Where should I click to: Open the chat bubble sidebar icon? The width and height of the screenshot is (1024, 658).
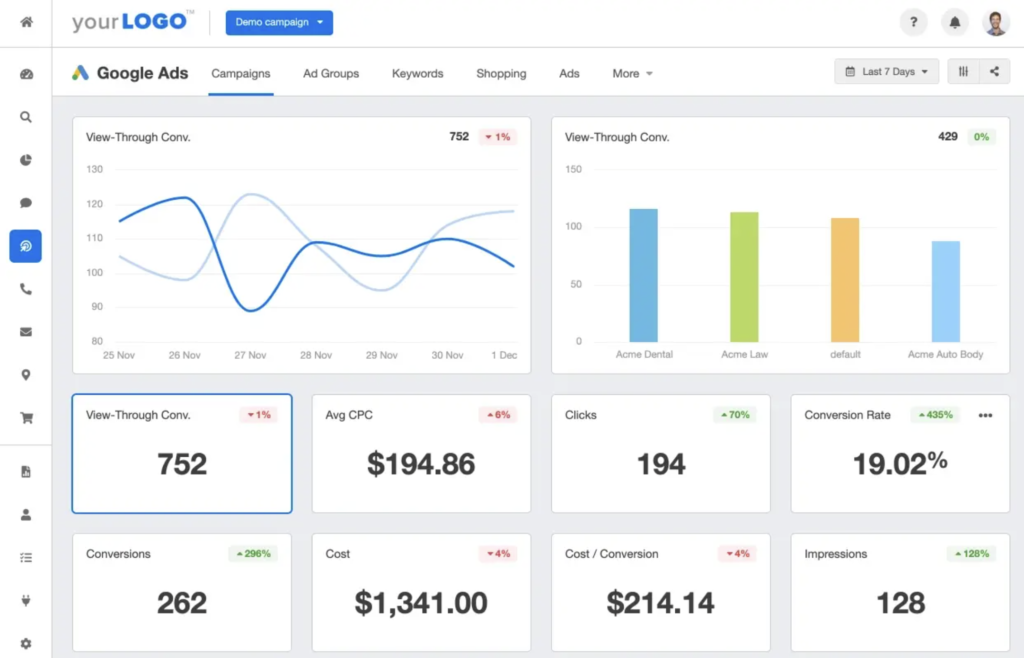pyautogui.click(x=26, y=203)
